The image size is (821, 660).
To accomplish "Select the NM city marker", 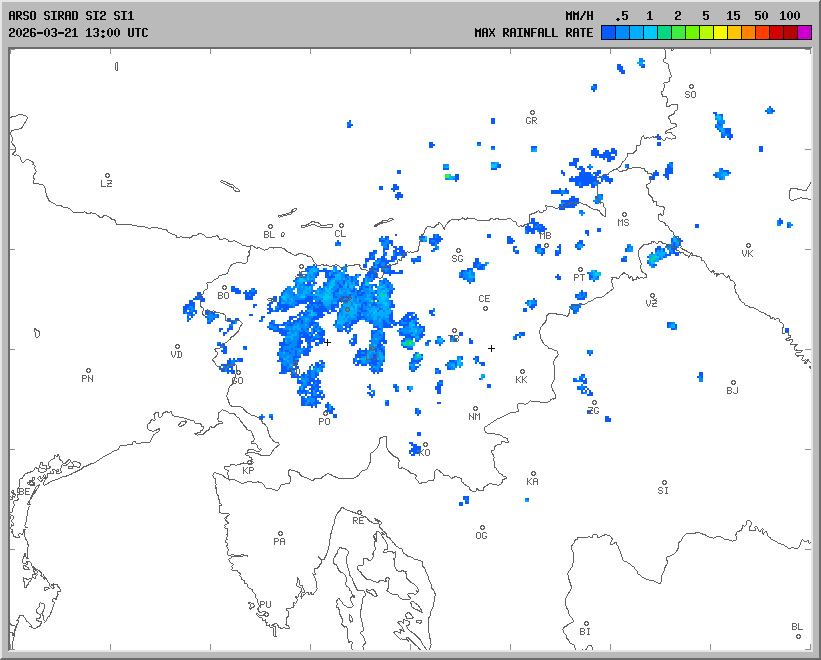I will tap(476, 408).
